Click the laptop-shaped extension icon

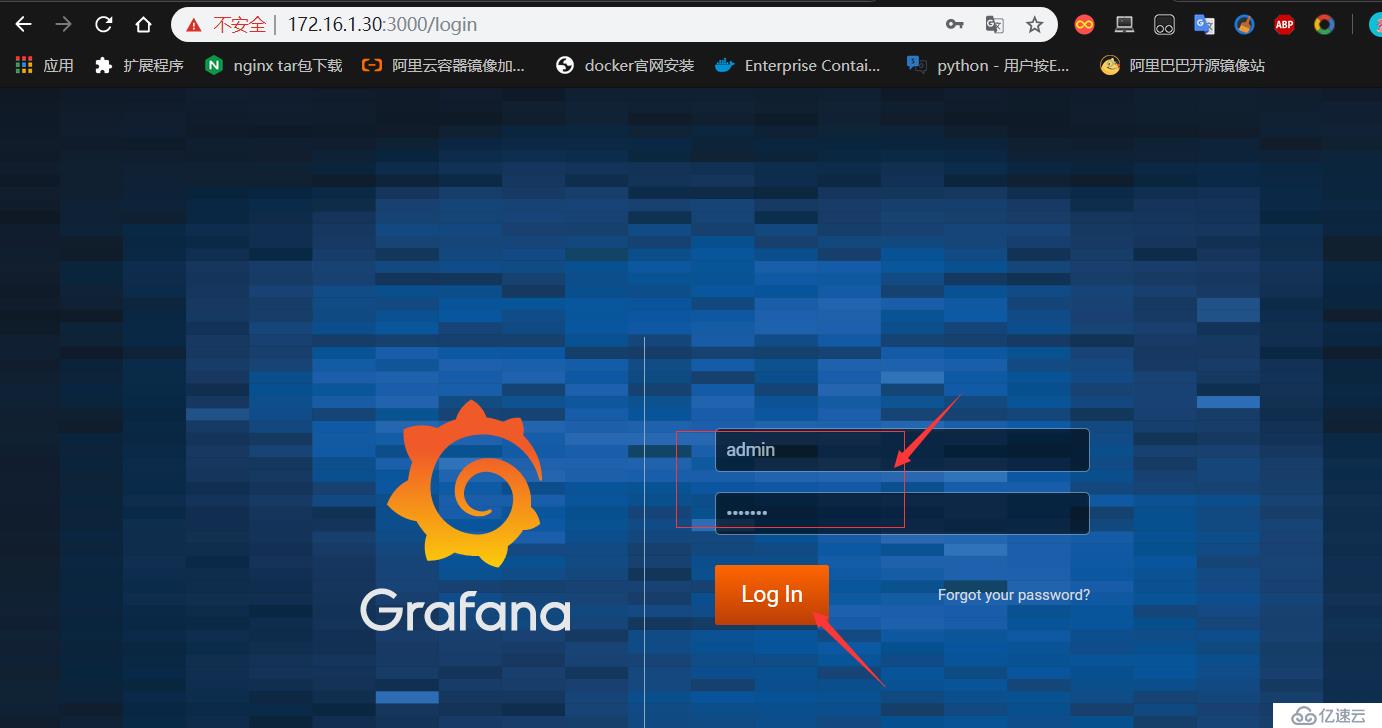(1124, 25)
